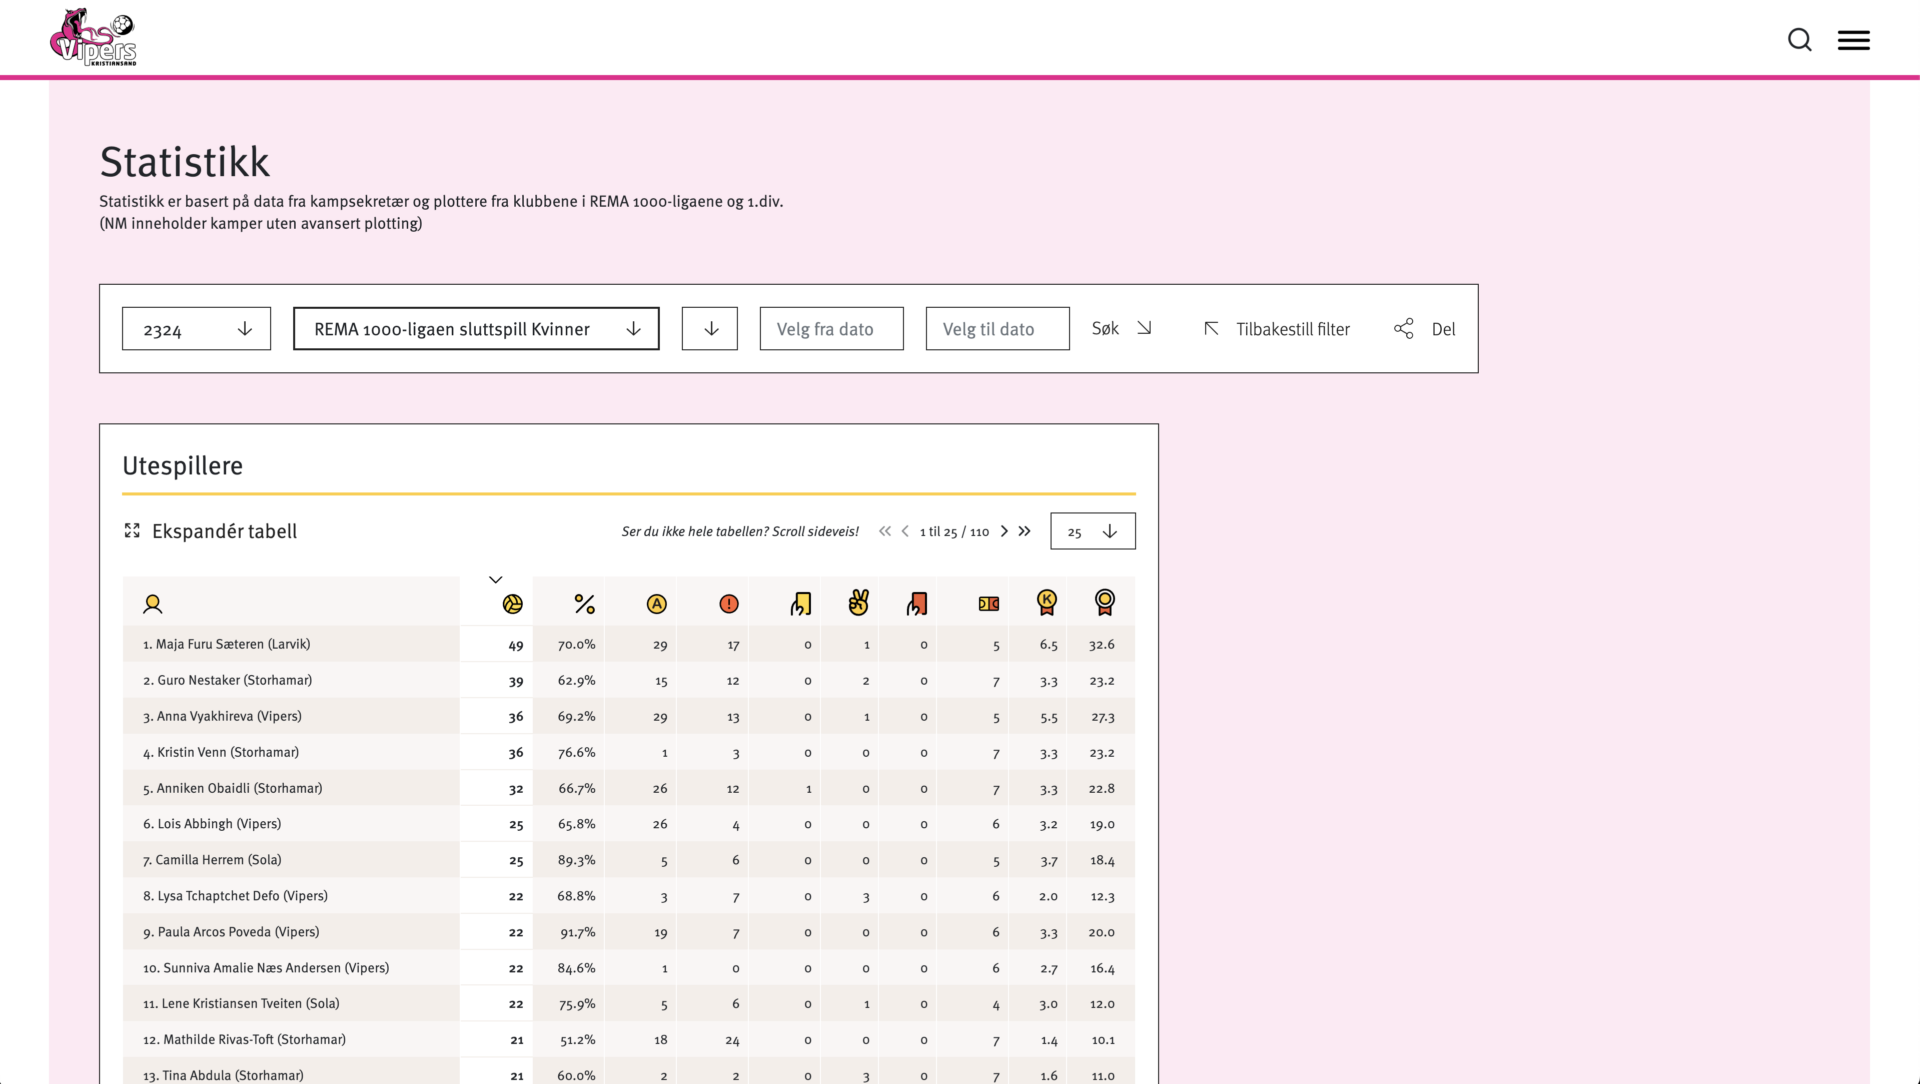Go to next page of players
1920x1084 pixels.
[1004, 532]
